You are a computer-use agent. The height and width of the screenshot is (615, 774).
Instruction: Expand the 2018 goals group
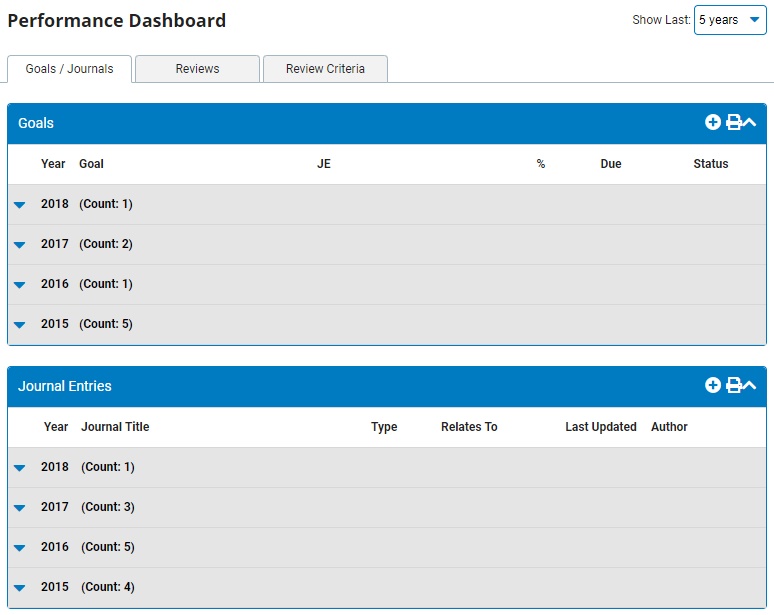19,205
